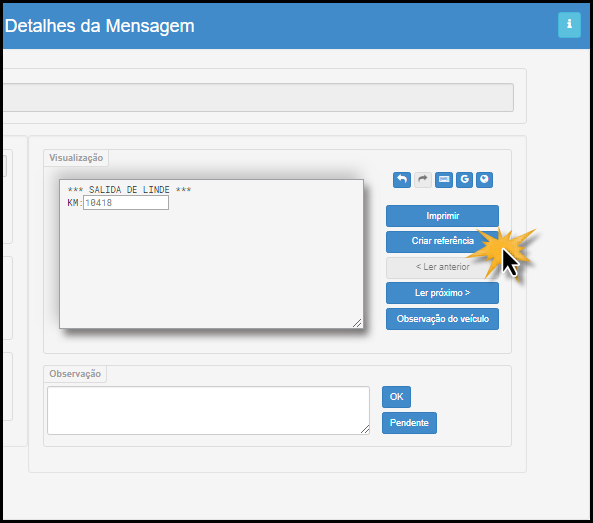Select the Criar referência button
The height and width of the screenshot is (523, 593).
(442, 242)
